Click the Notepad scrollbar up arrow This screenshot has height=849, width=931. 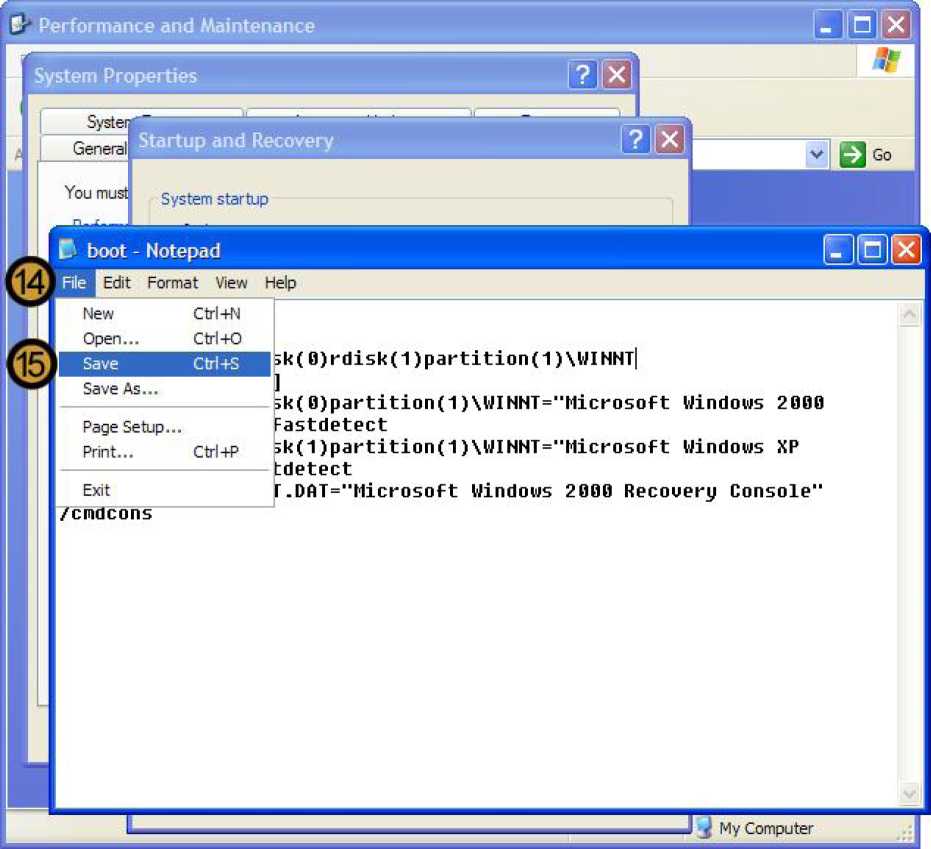click(x=909, y=315)
